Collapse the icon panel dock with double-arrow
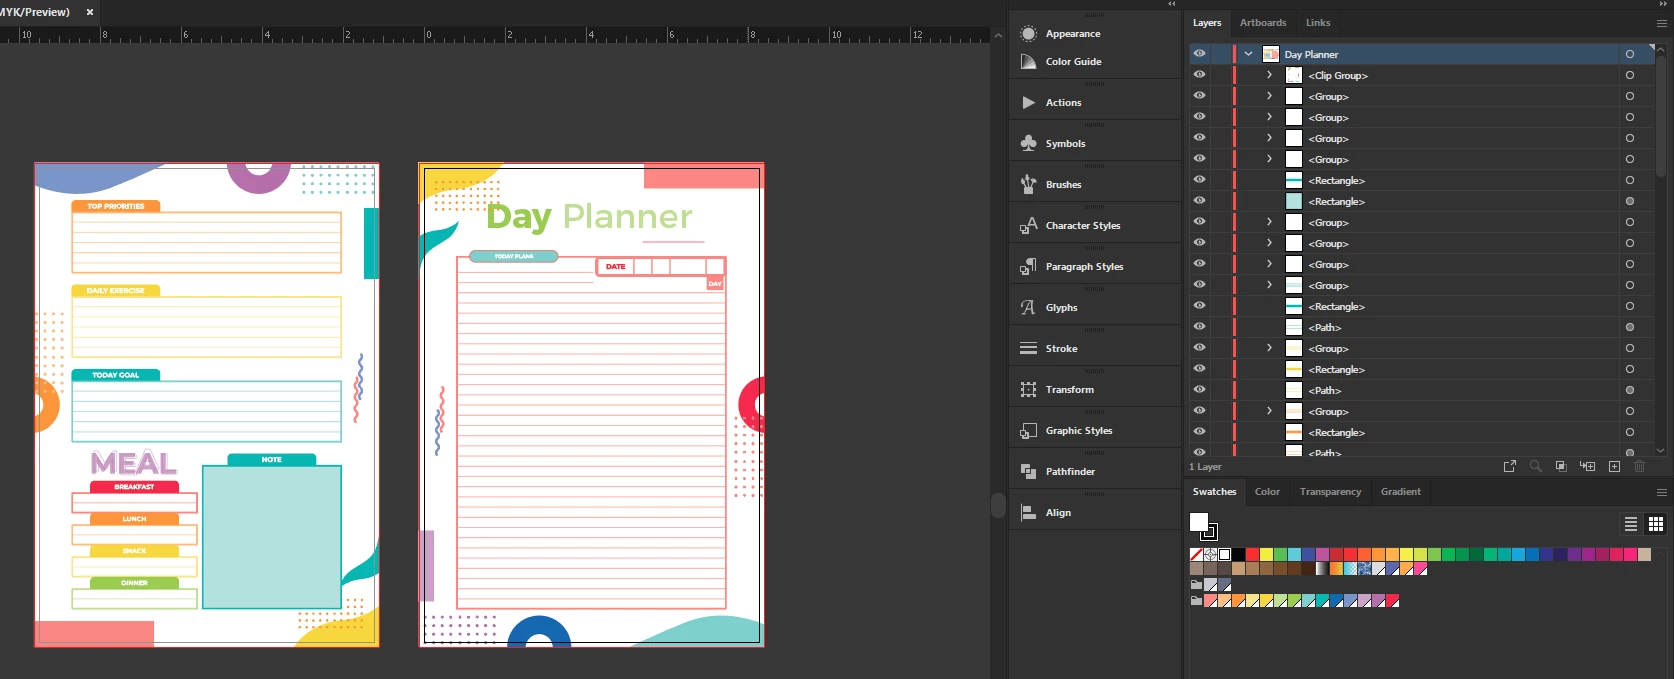 pos(1172,4)
